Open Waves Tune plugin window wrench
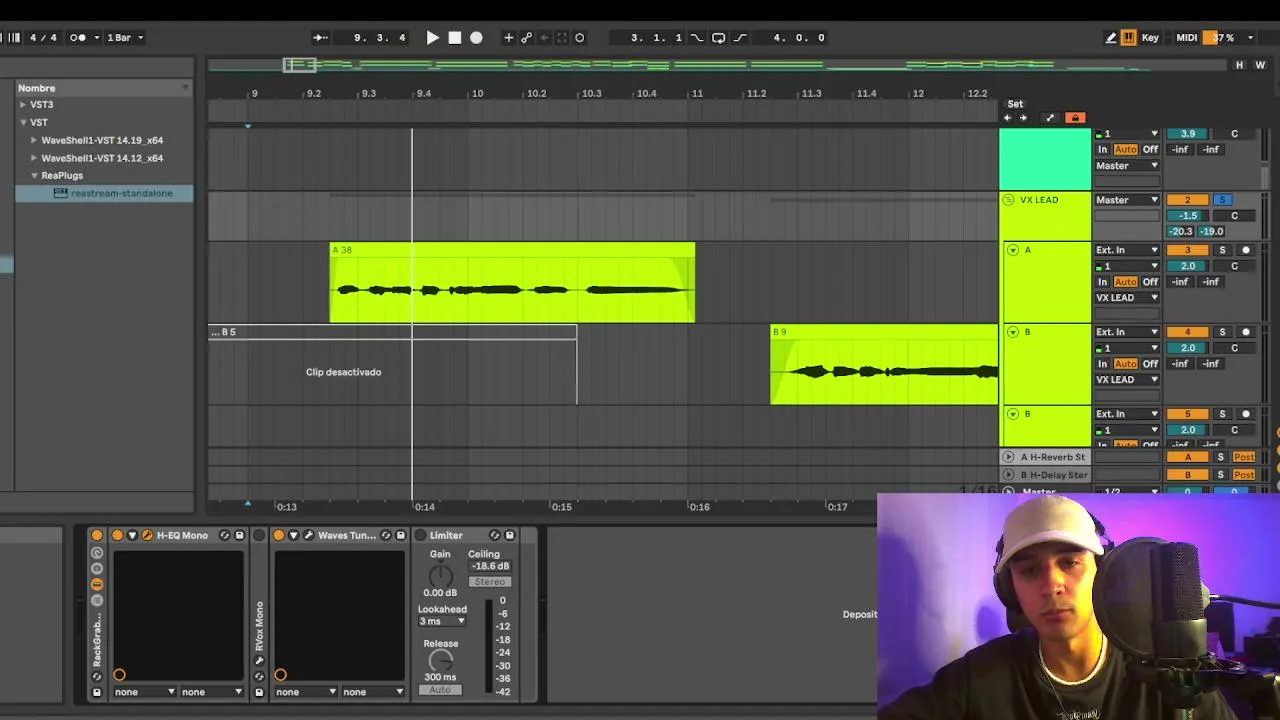Viewport: 1280px width, 720px height. [308, 536]
